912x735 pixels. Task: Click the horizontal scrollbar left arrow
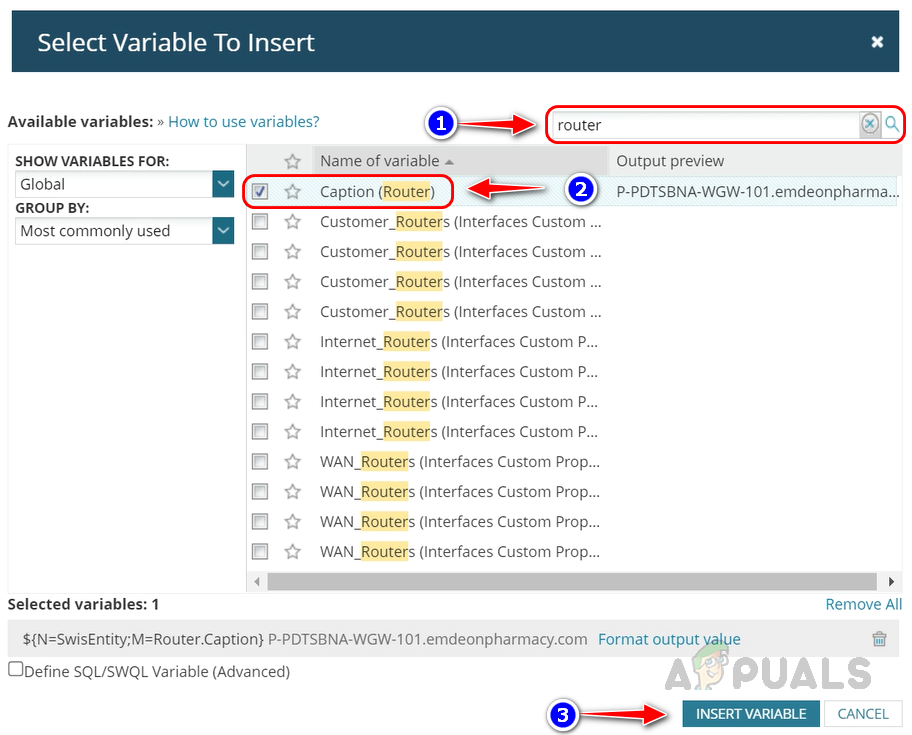pyautogui.click(x=257, y=581)
